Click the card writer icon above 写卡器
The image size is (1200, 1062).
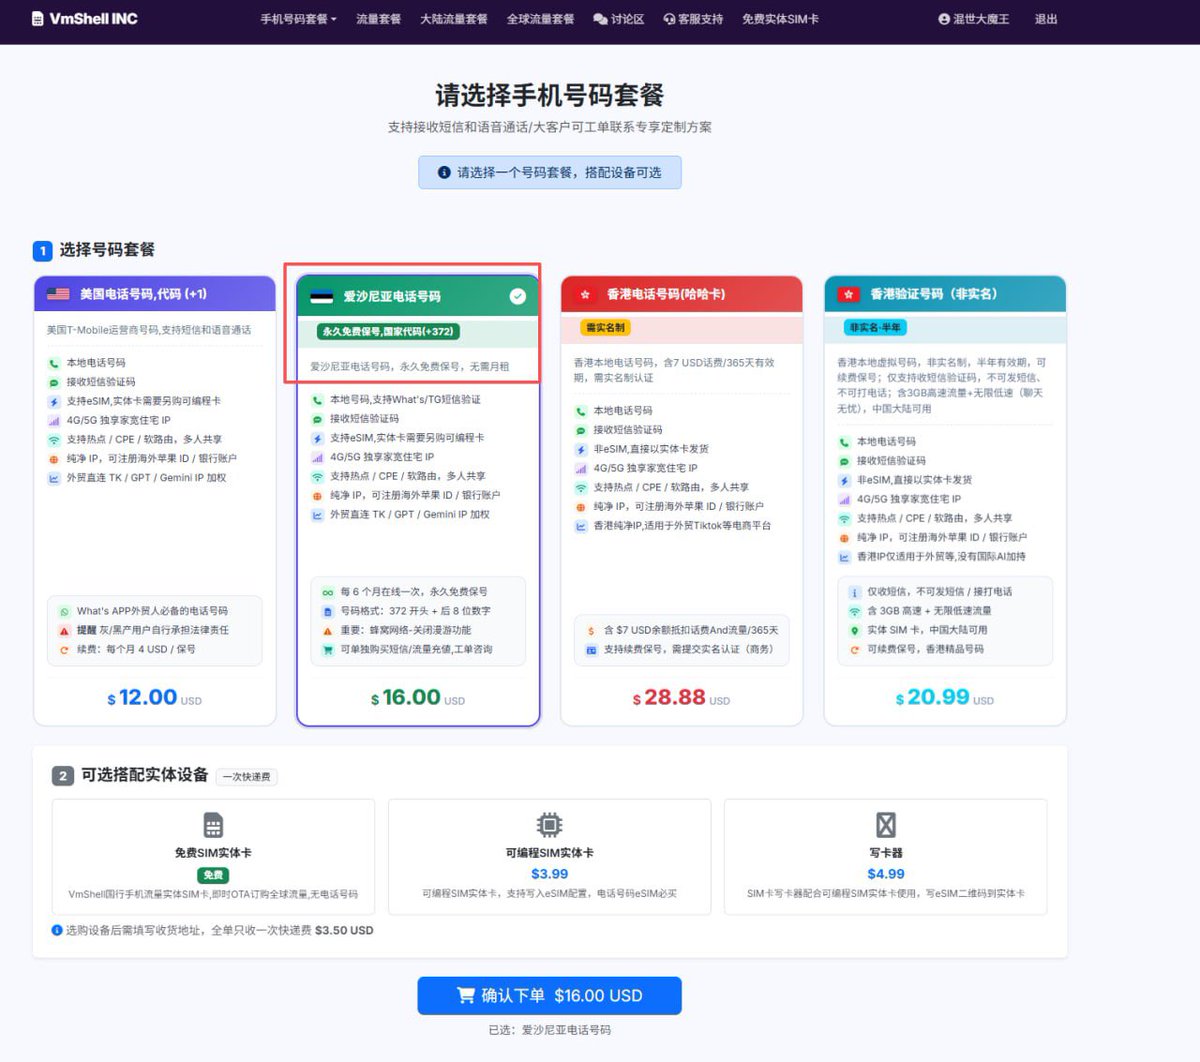click(x=886, y=825)
